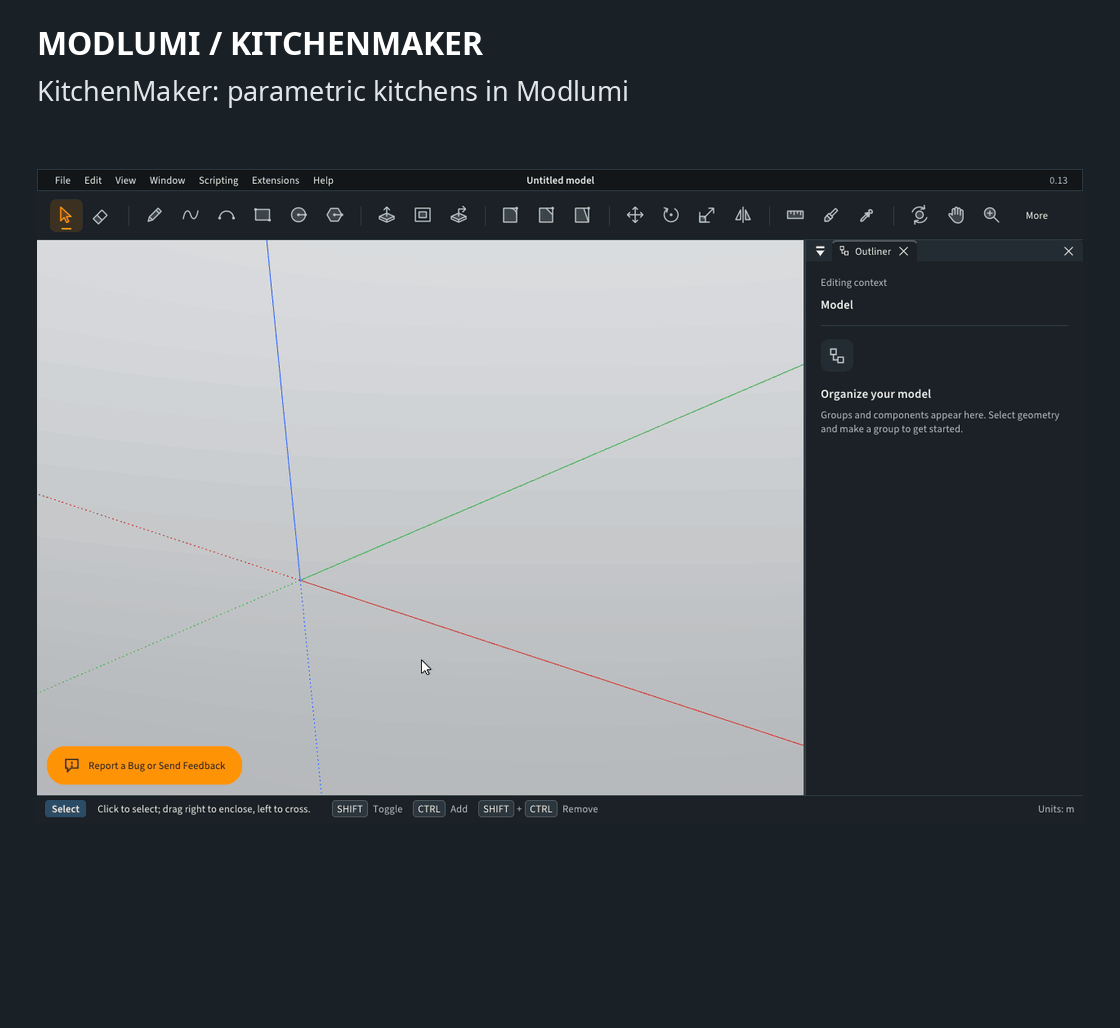Click the Model editing context label
The image size is (1120, 1028).
(836, 305)
